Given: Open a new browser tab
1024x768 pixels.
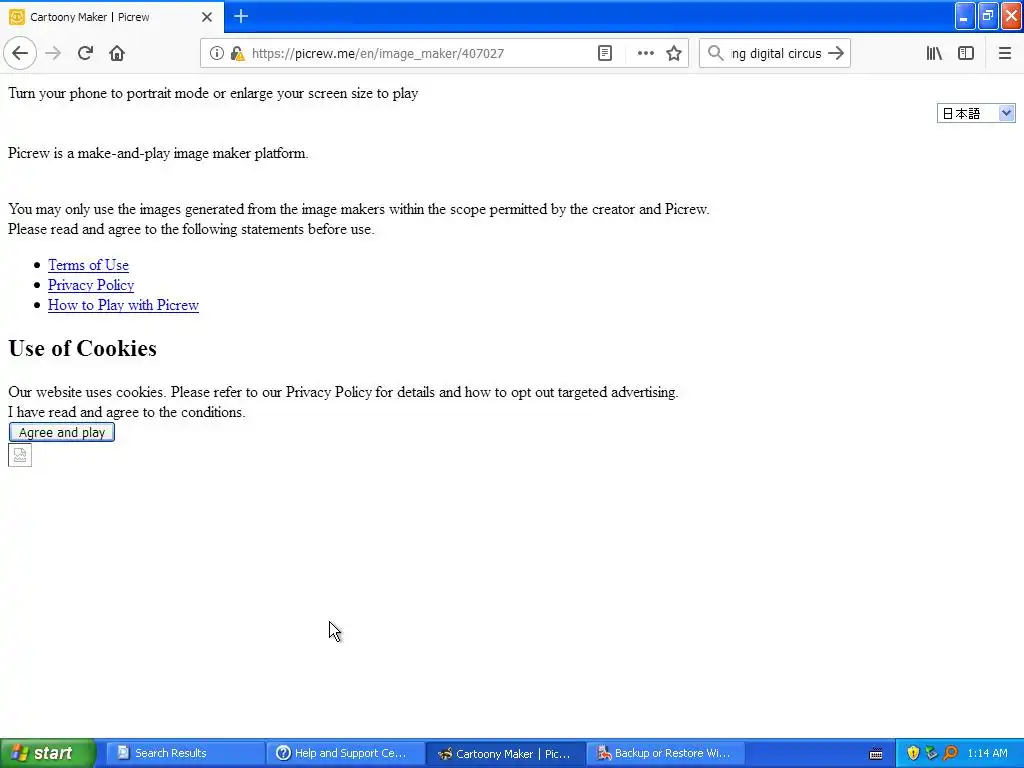Looking at the screenshot, I should (241, 16).
